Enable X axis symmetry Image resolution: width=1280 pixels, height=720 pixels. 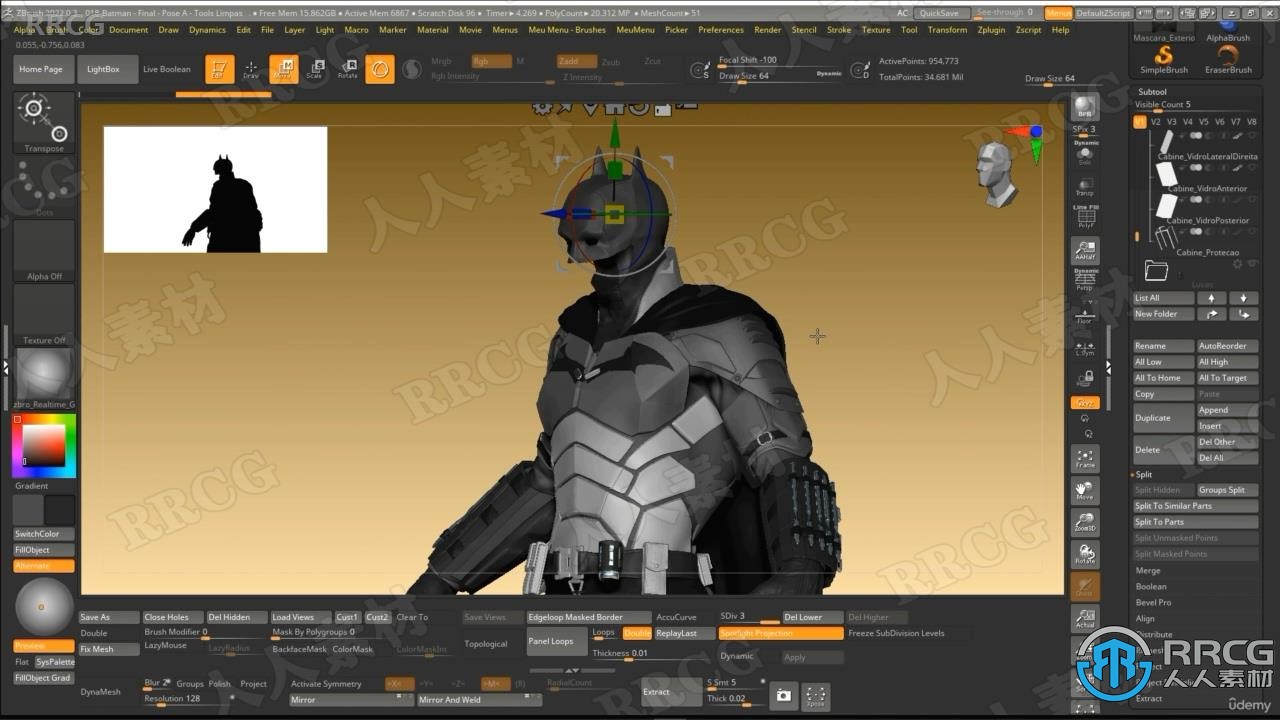399,684
